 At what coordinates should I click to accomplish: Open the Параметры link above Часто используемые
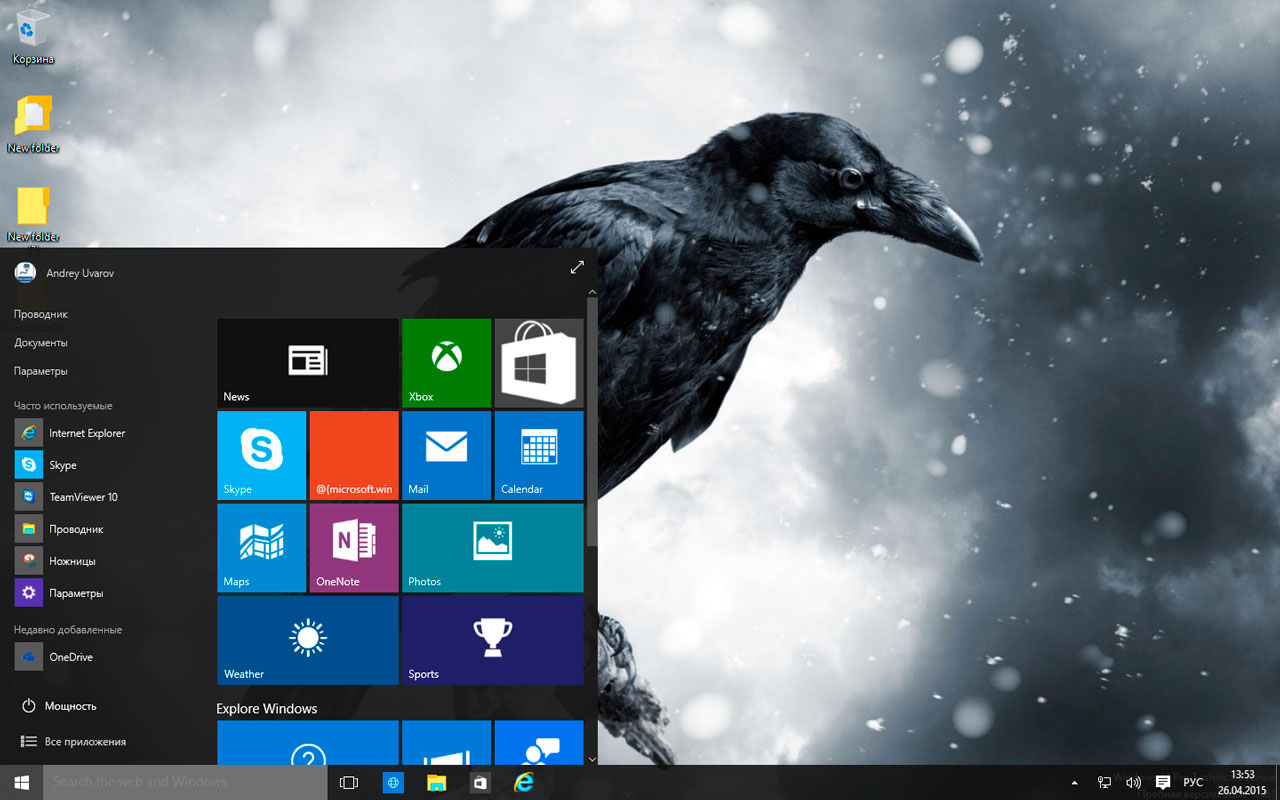point(41,371)
